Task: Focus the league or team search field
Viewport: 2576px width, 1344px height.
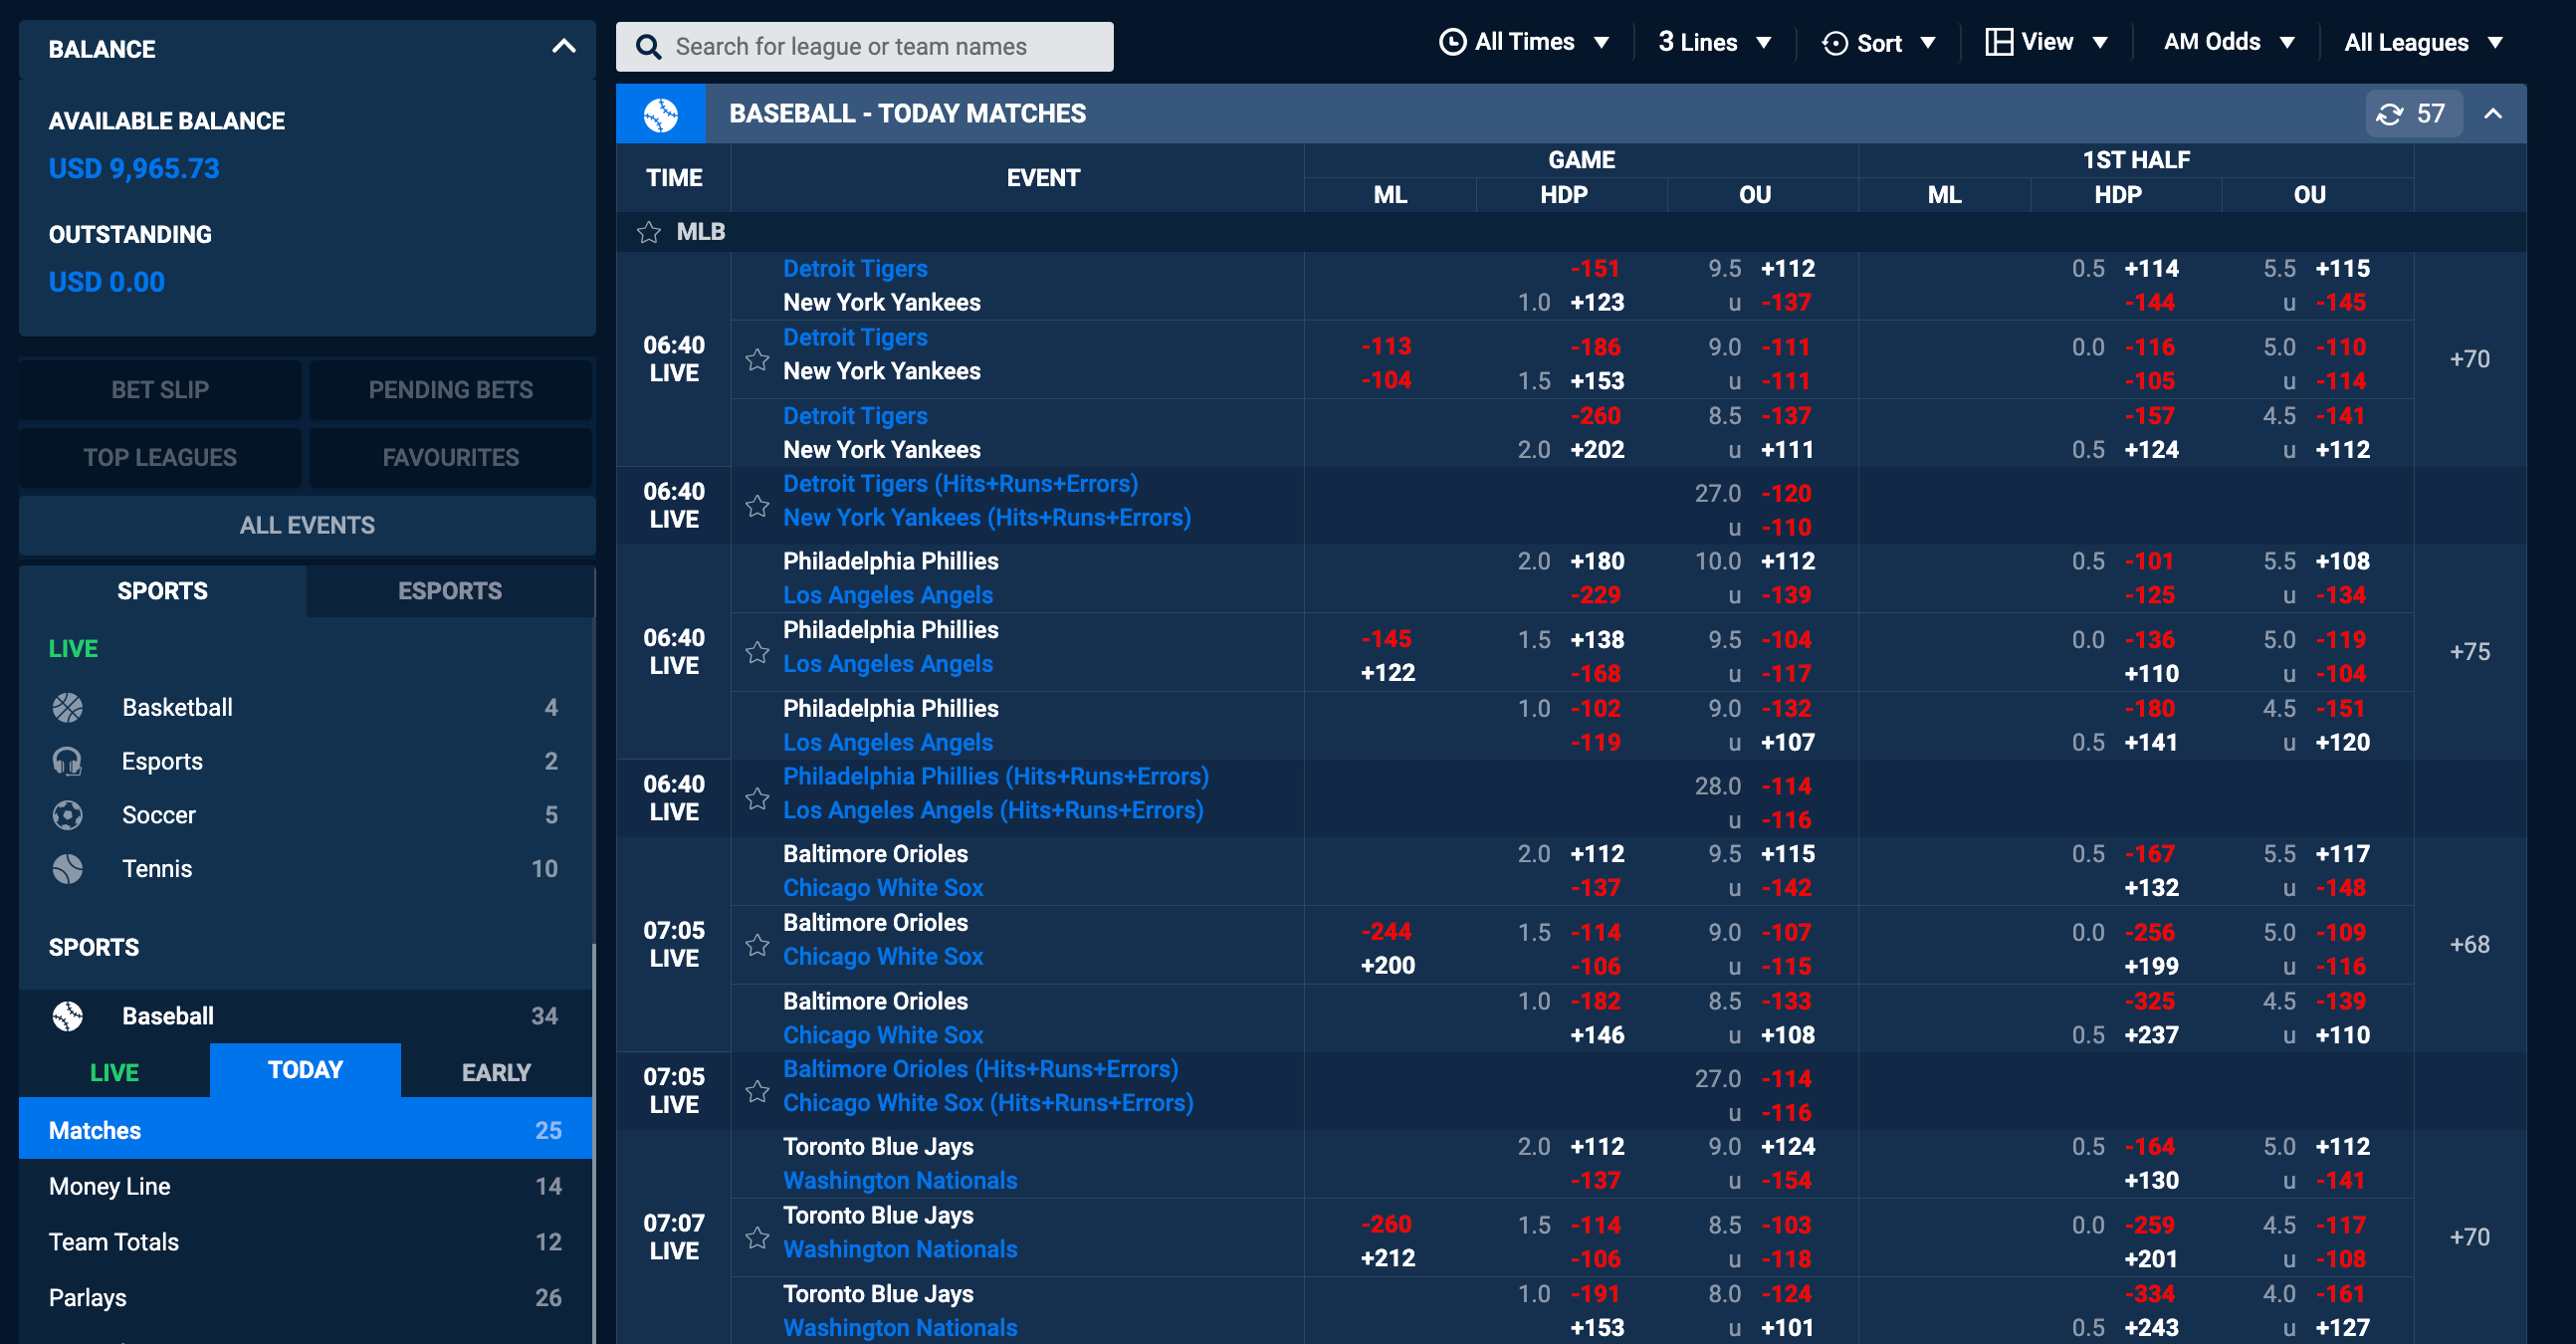Action: point(864,47)
